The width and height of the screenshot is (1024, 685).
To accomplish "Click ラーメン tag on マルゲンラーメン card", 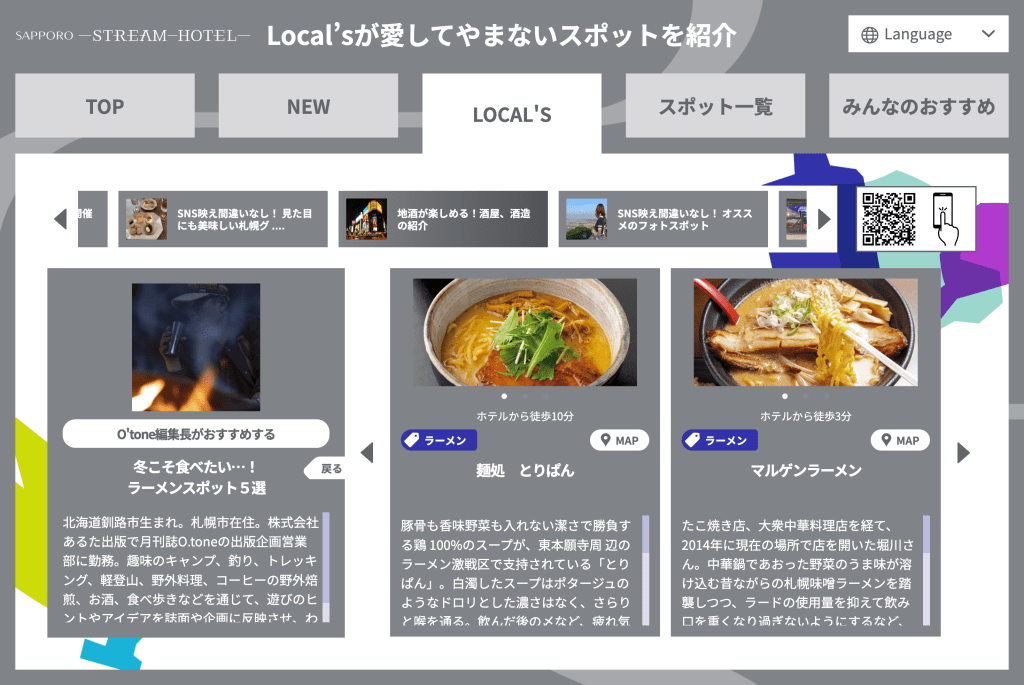I will point(720,440).
